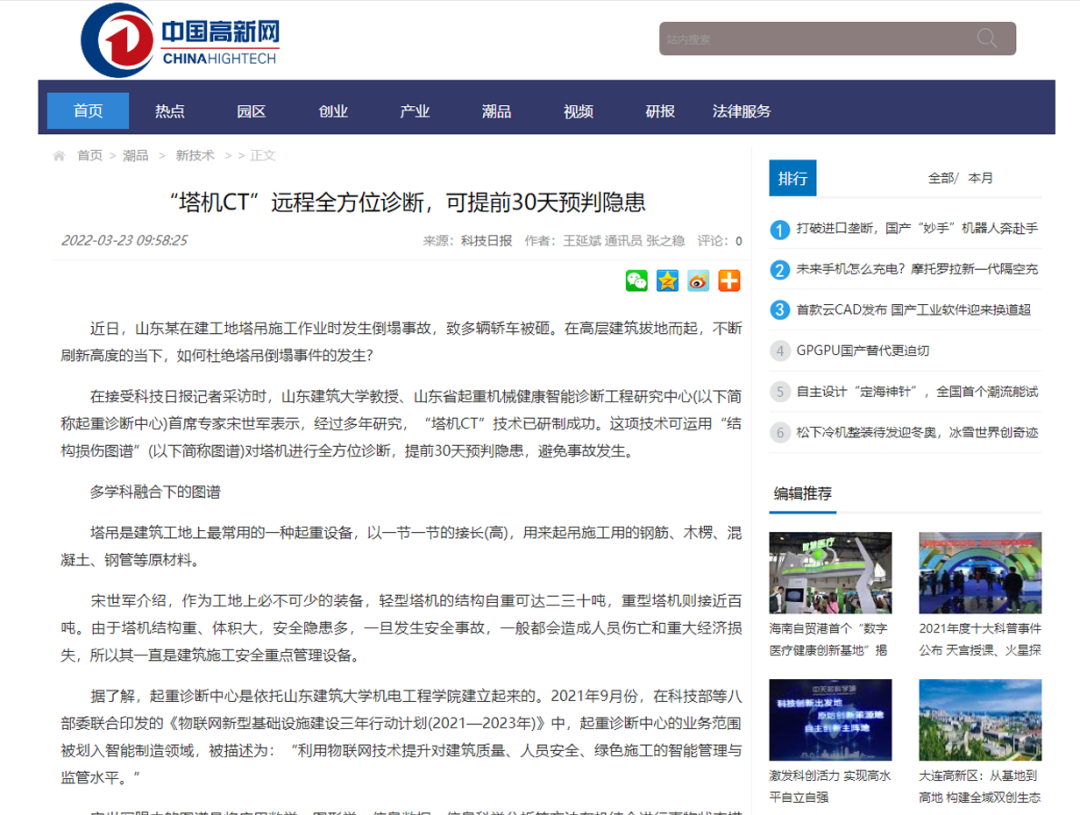Screen dimensions: 1080x815
Task: Filter the ranking by 本月
Action: click(981, 178)
